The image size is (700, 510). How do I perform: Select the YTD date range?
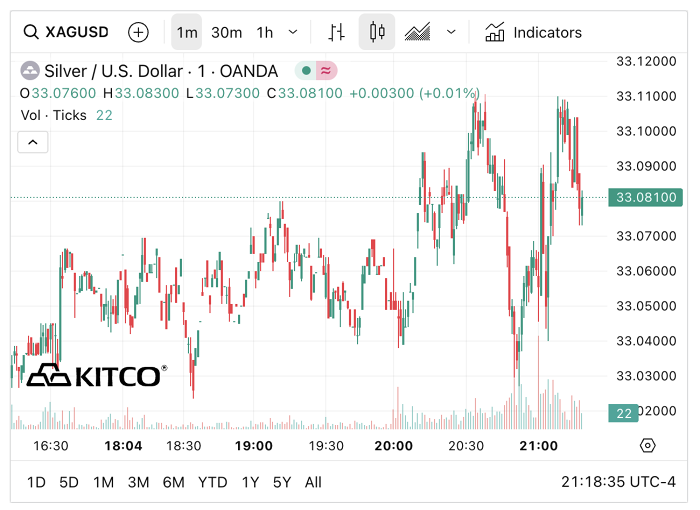coord(212,482)
